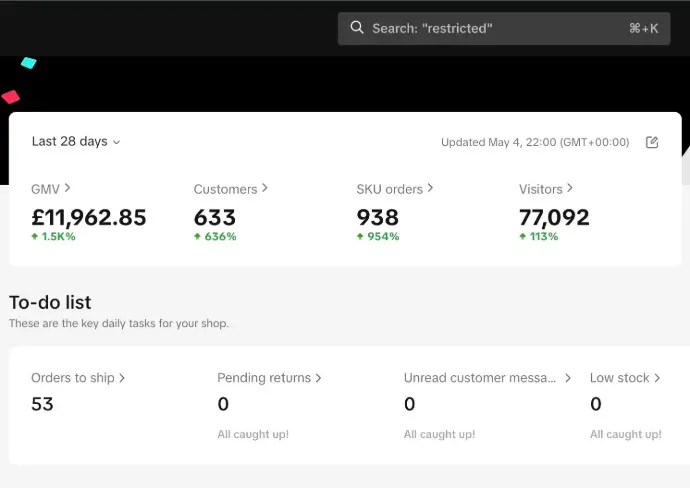Go to Pending returns
The image size is (690, 488).
[269, 378]
